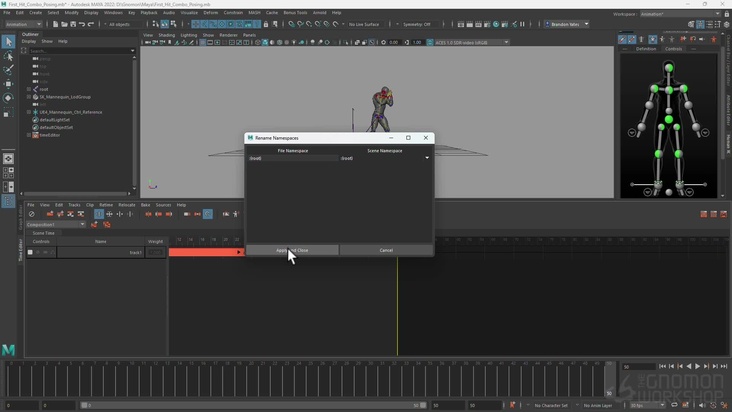Click the HumanIK hips green effector

(x=669, y=120)
